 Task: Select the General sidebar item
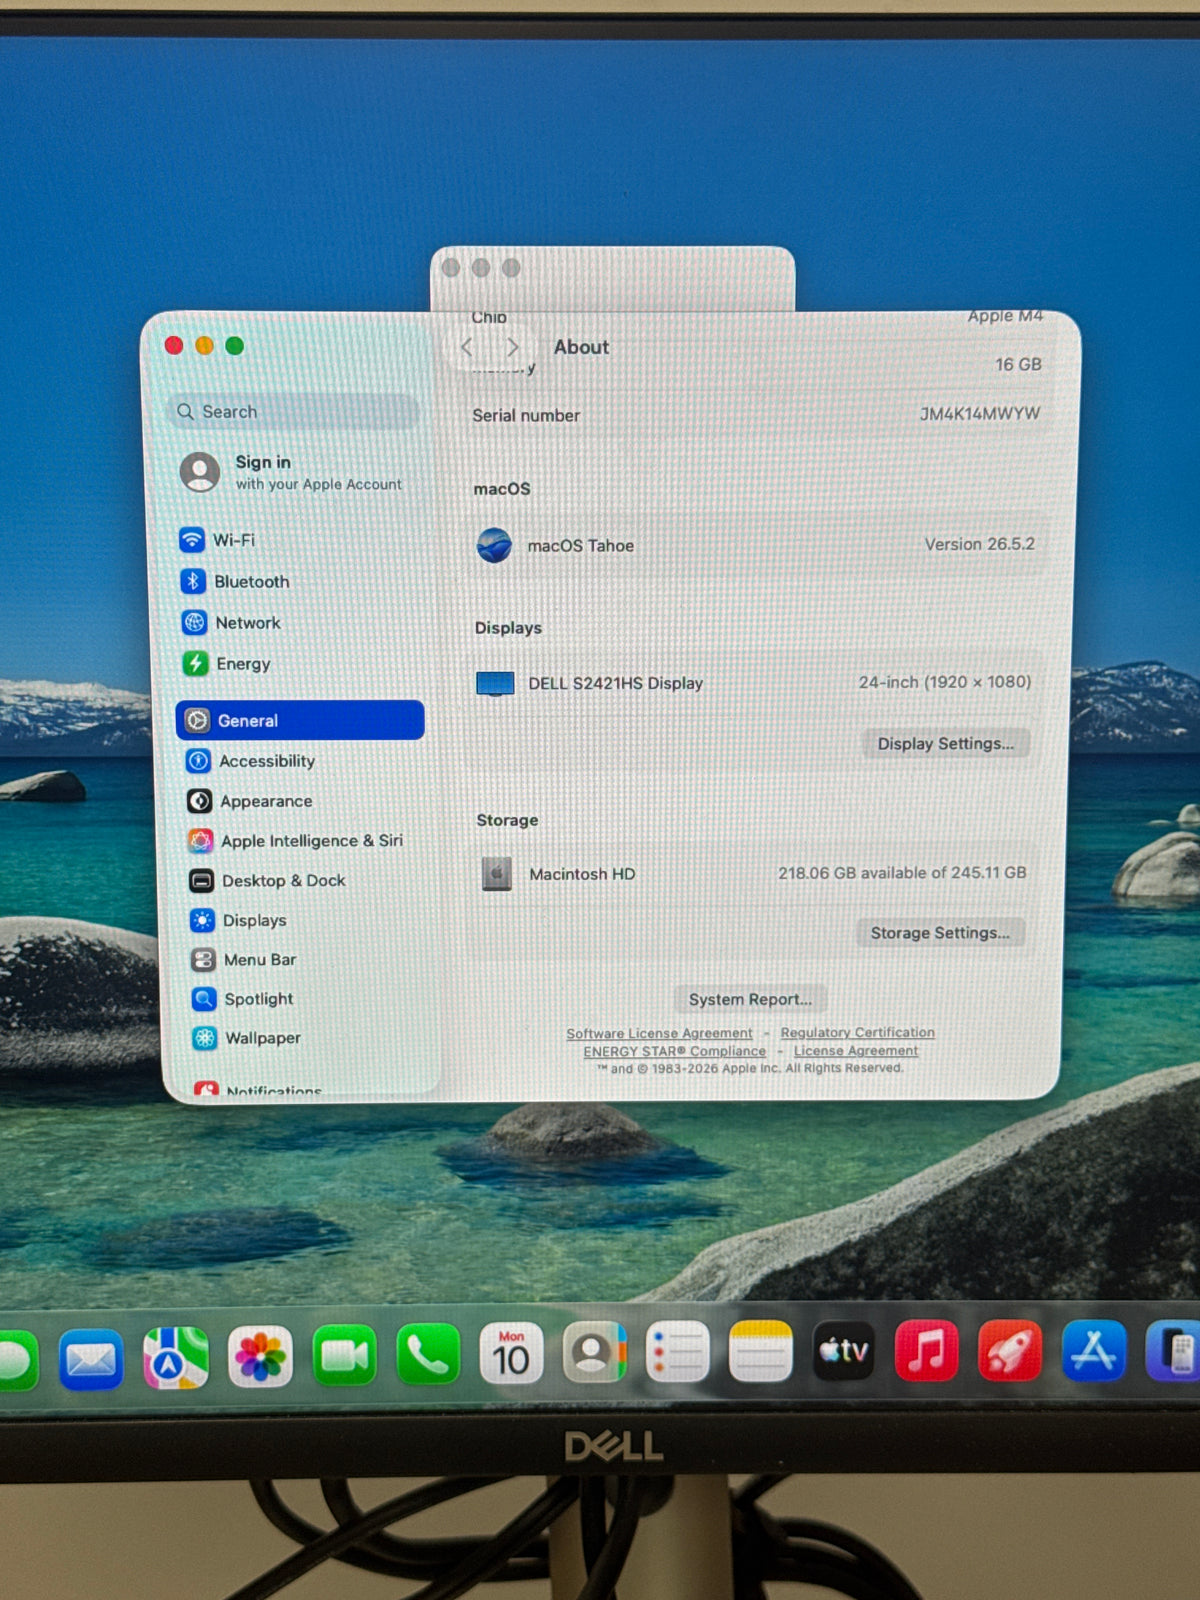[300, 720]
